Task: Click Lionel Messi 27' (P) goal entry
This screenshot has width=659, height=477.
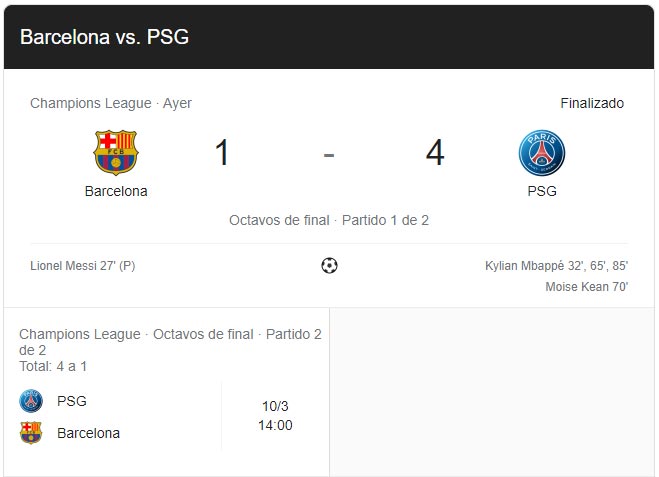Action: (x=83, y=266)
